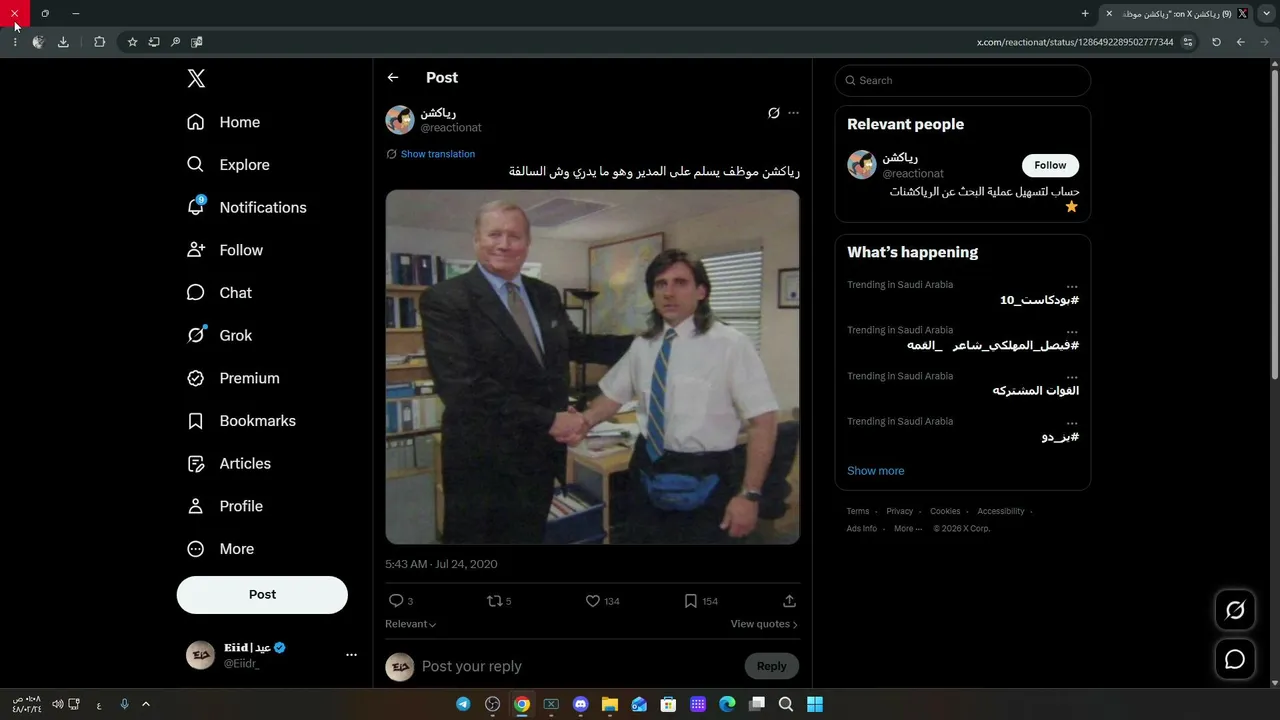Open more options for trend القوات المشتركه

[x=1072, y=377]
